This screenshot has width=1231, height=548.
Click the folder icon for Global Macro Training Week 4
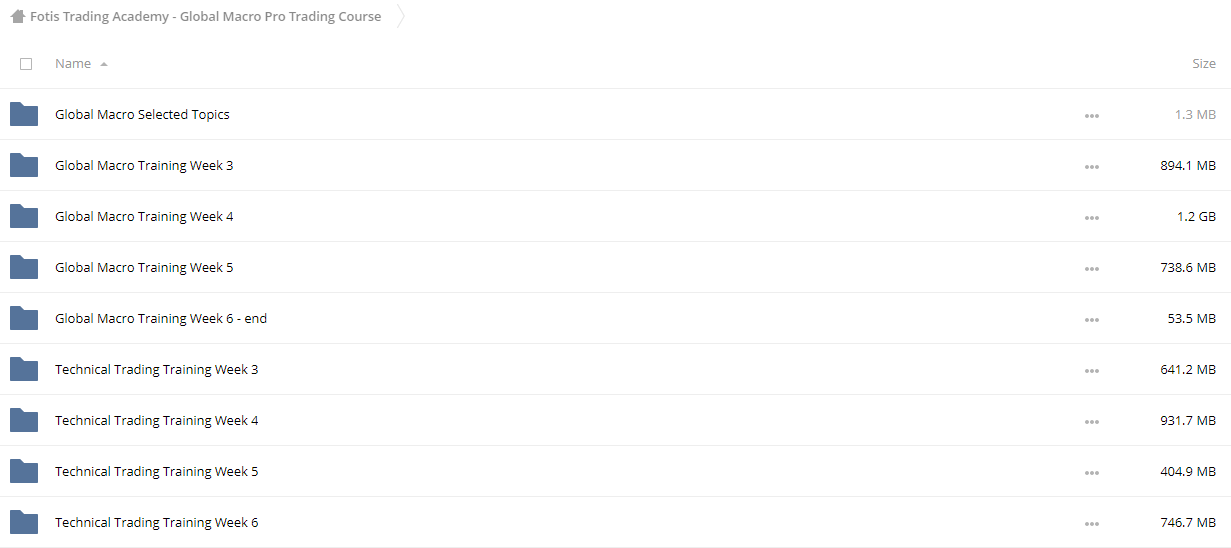pos(24,216)
